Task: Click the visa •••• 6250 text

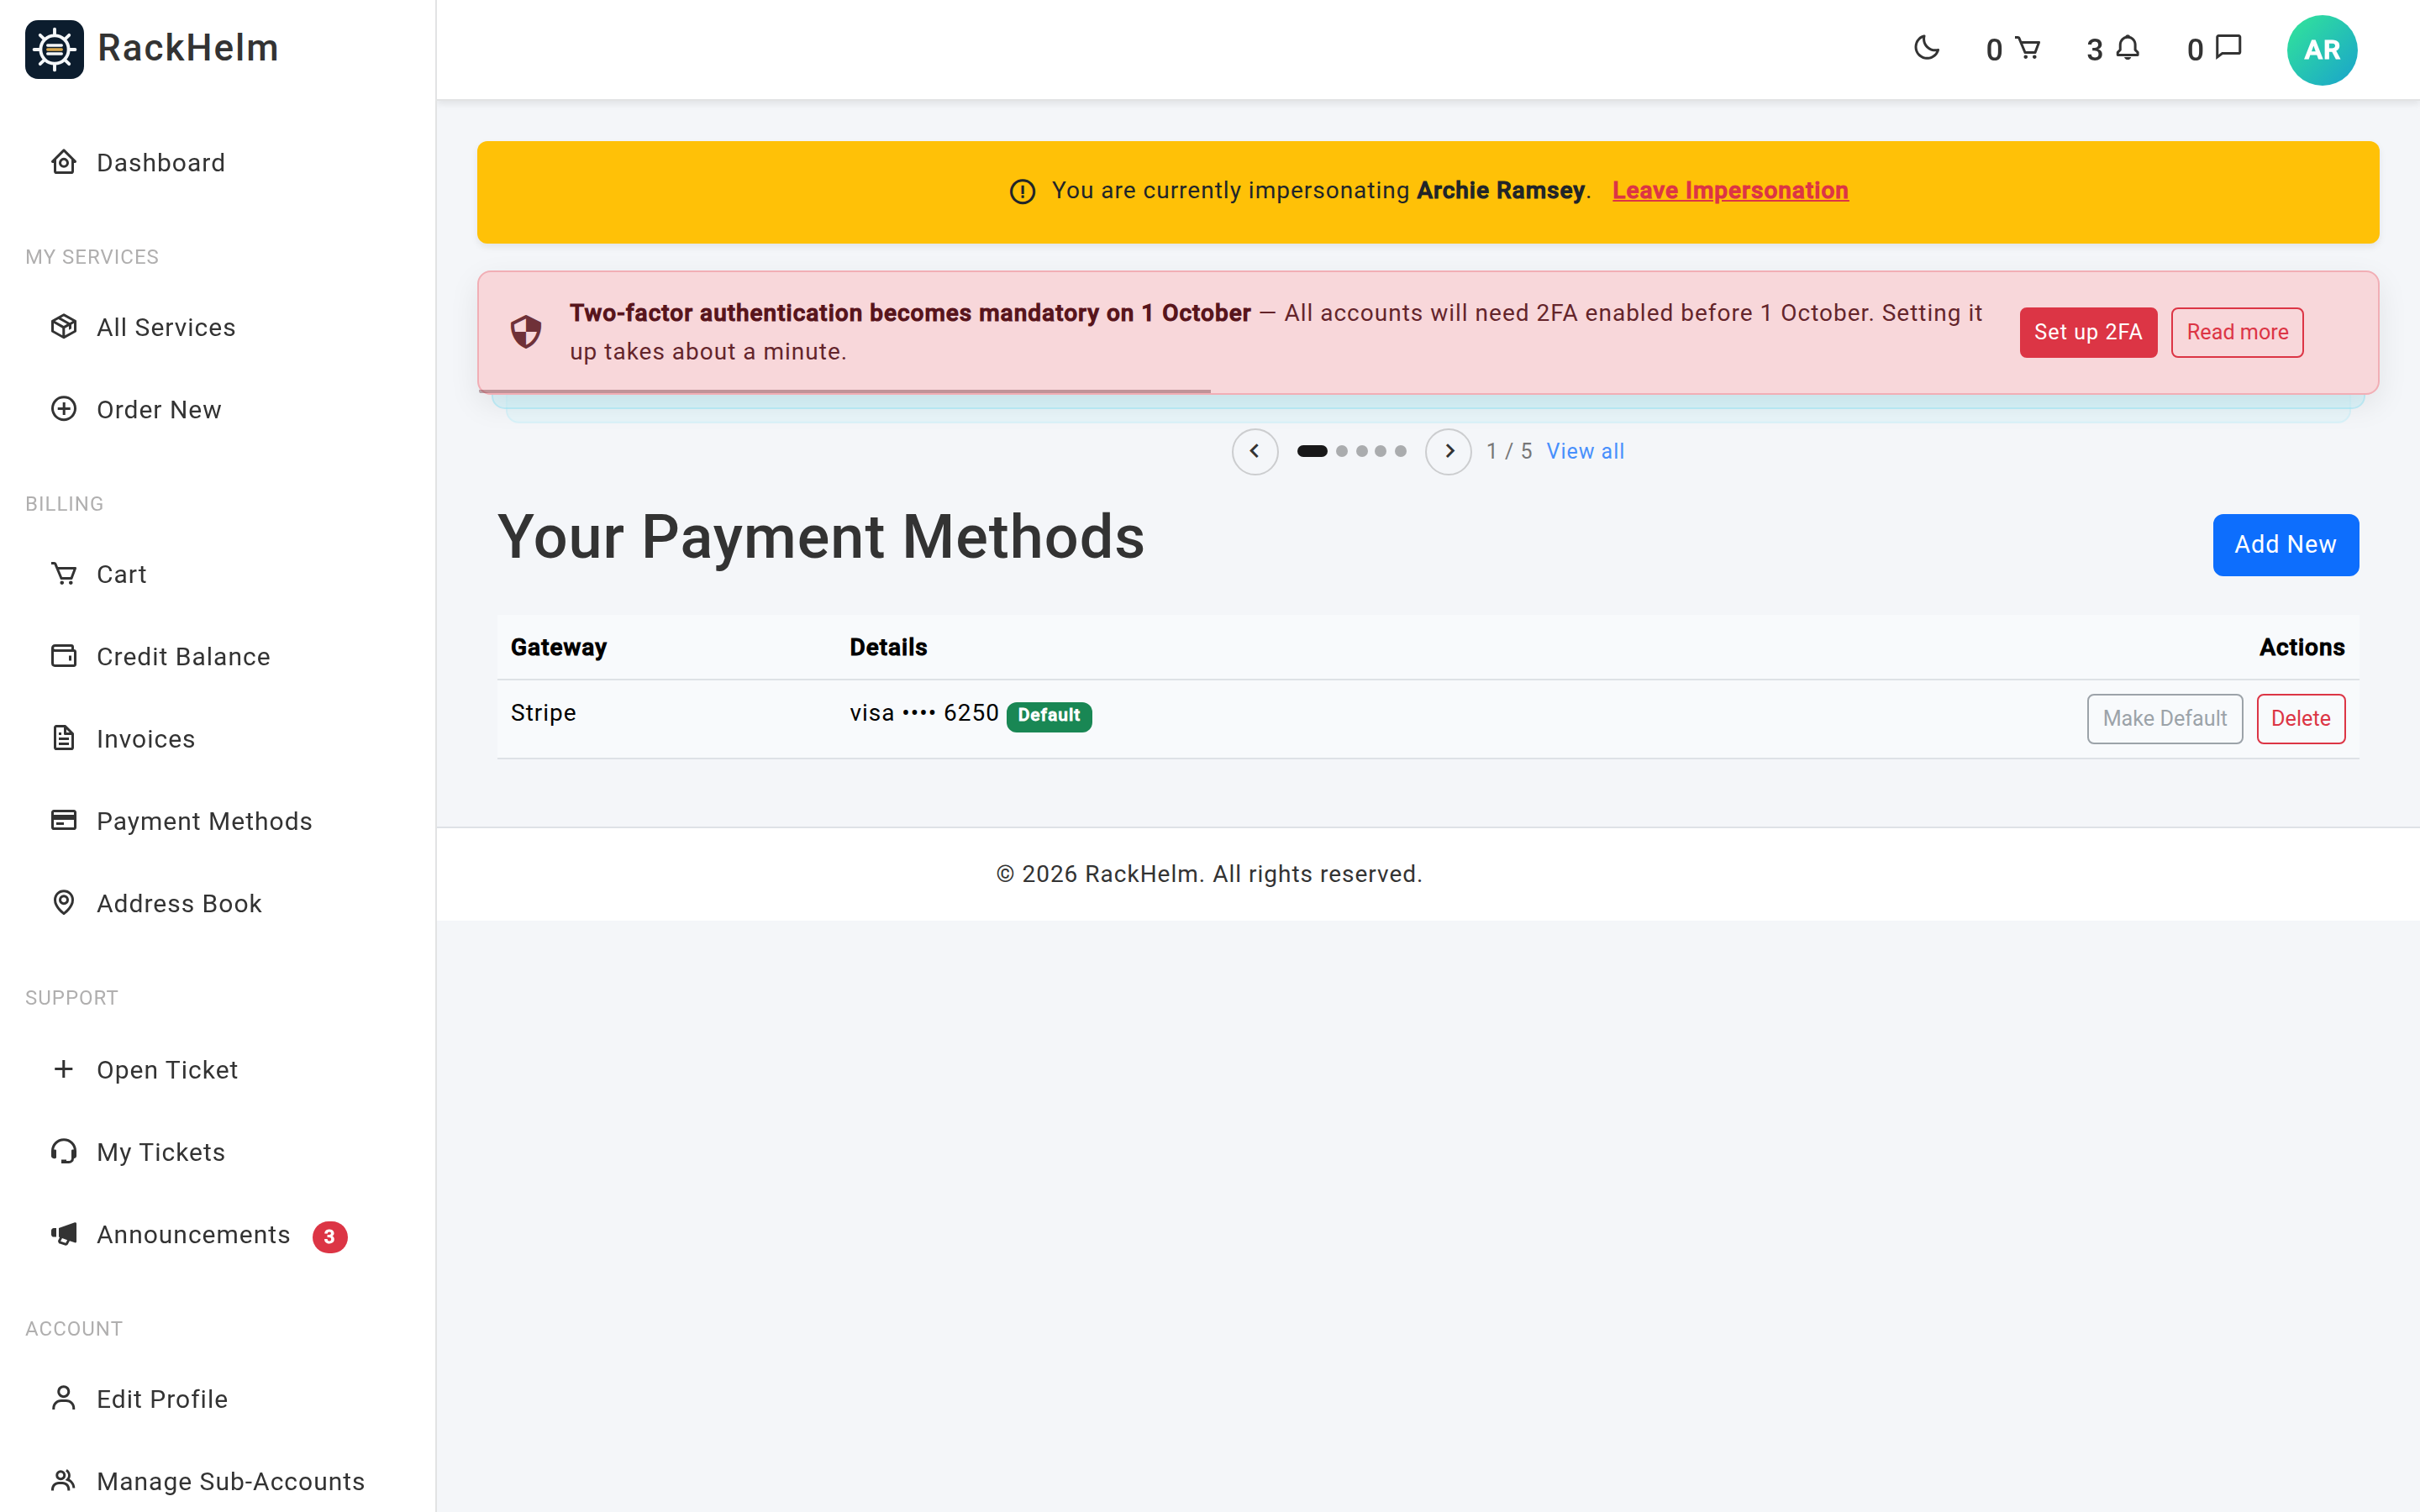Action: point(924,713)
